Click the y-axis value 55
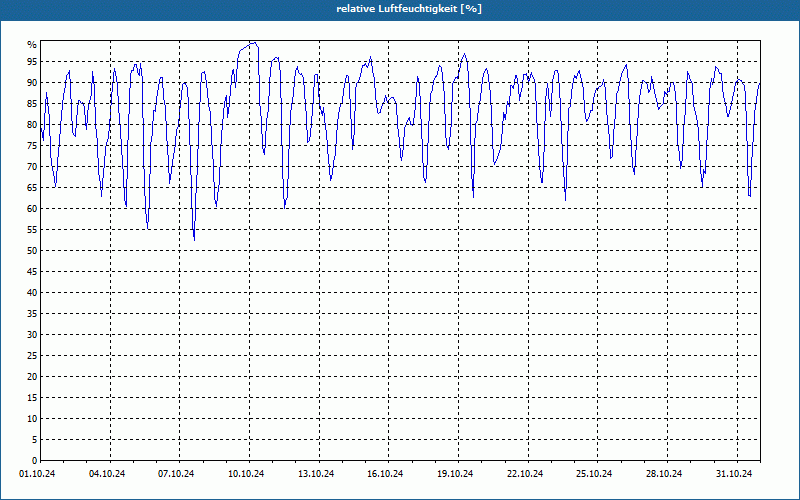This screenshot has width=800, height=500. (x=32, y=230)
